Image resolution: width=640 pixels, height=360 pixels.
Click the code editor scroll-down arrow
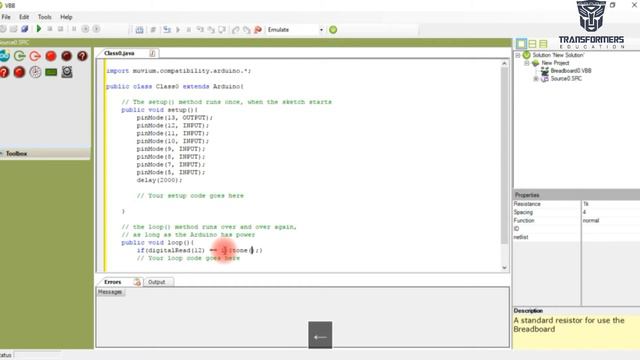point(504,268)
